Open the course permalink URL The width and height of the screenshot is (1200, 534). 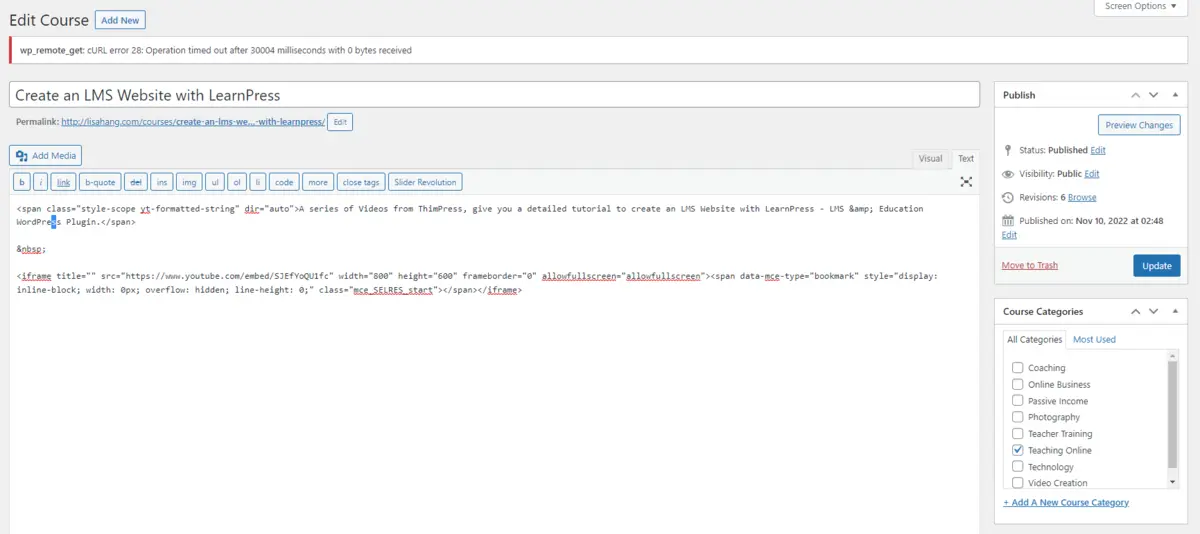[193, 122]
